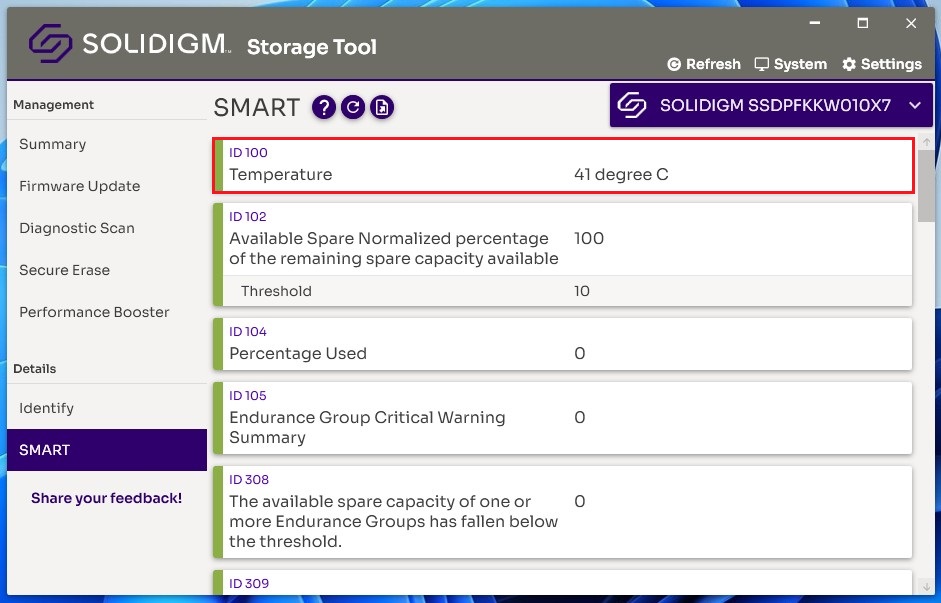This screenshot has height=603, width=941.
Task: Click the Refresh button in the header
Action: point(704,64)
